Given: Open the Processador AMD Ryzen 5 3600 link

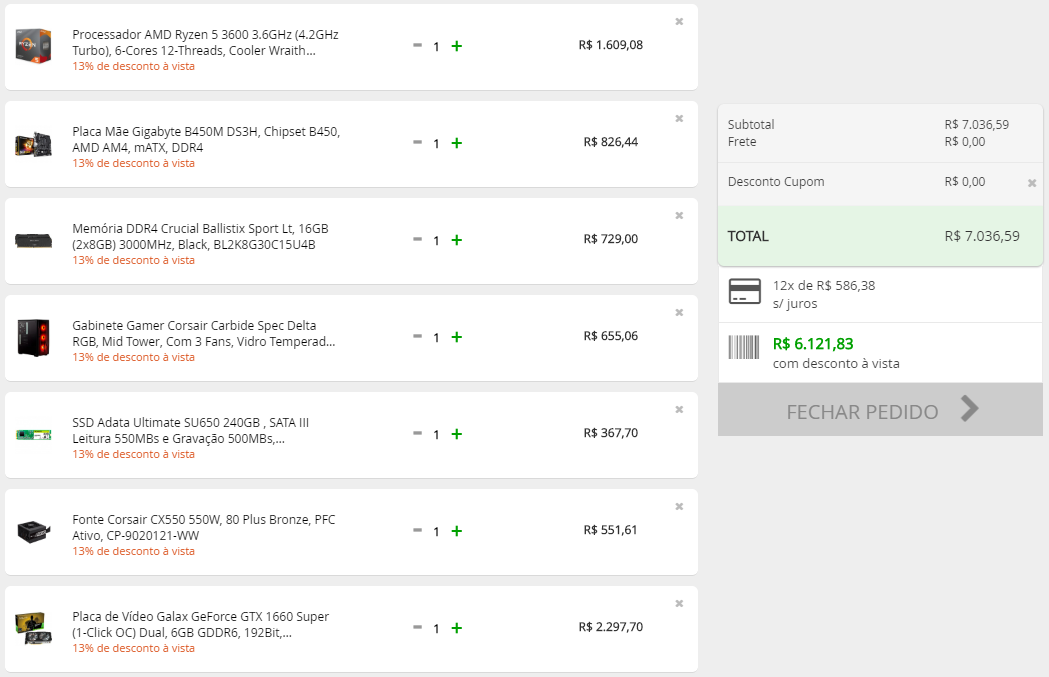Looking at the screenshot, I should pyautogui.click(x=205, y=42).
